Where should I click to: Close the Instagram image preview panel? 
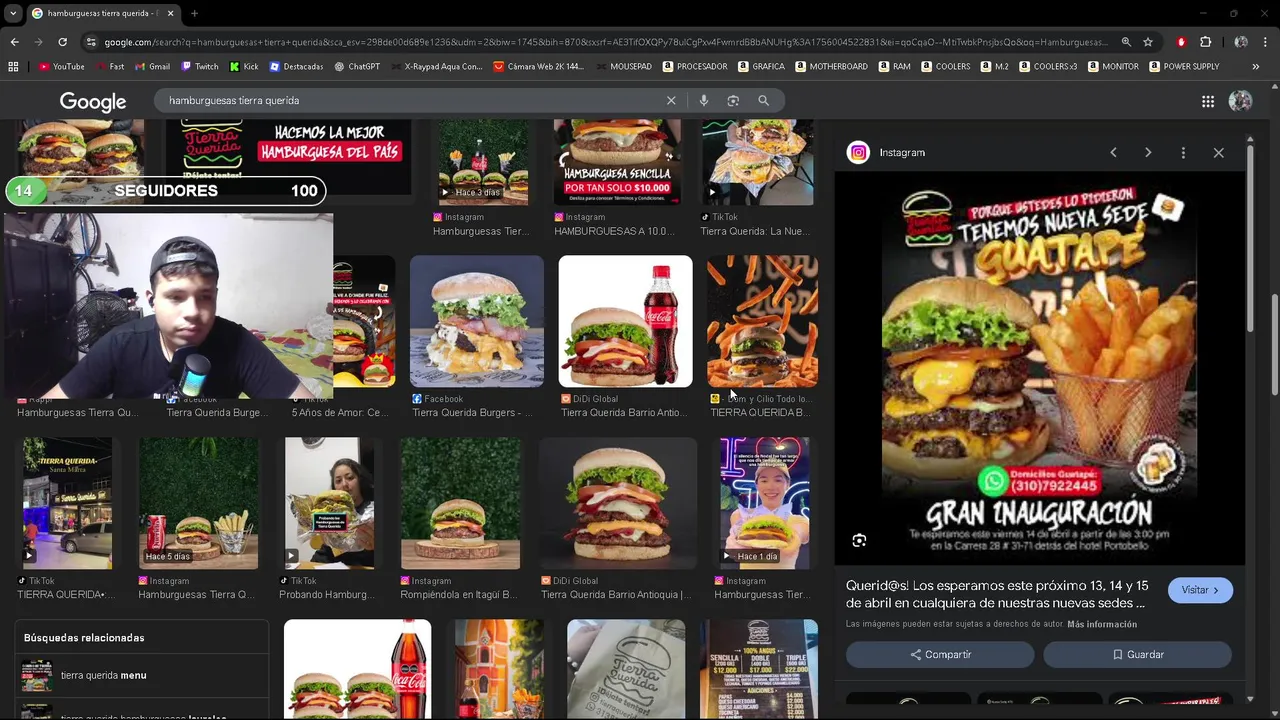tap(1218, 153)
